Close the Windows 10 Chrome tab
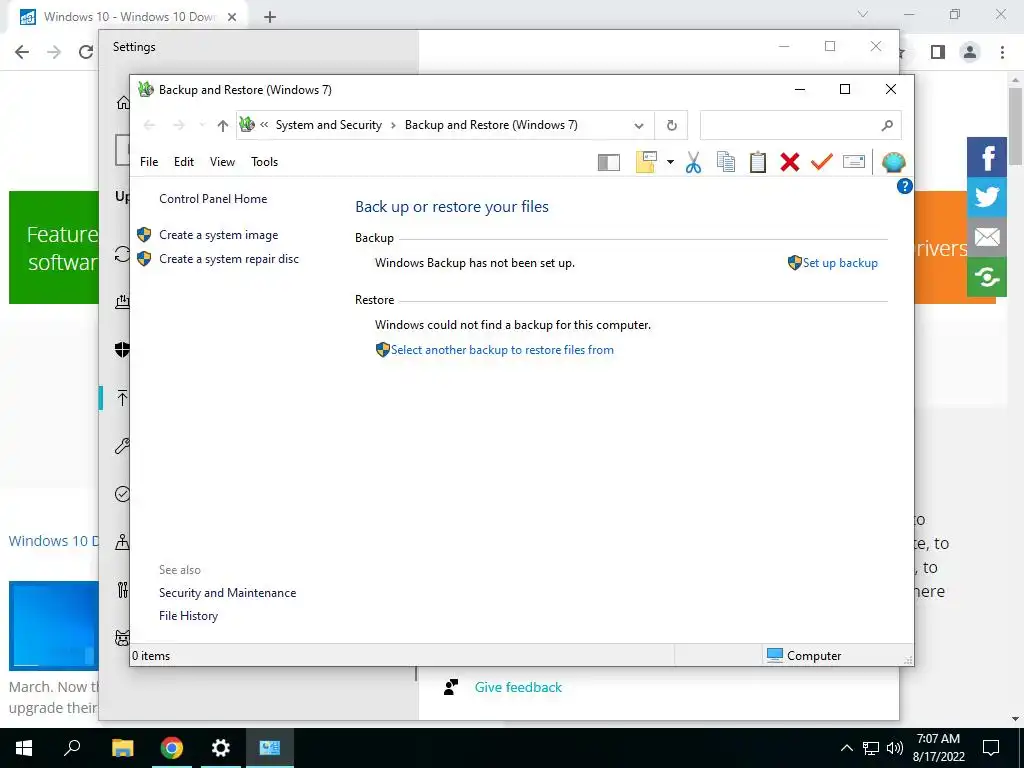The image size is (1024, 768). tap(232, 17)
